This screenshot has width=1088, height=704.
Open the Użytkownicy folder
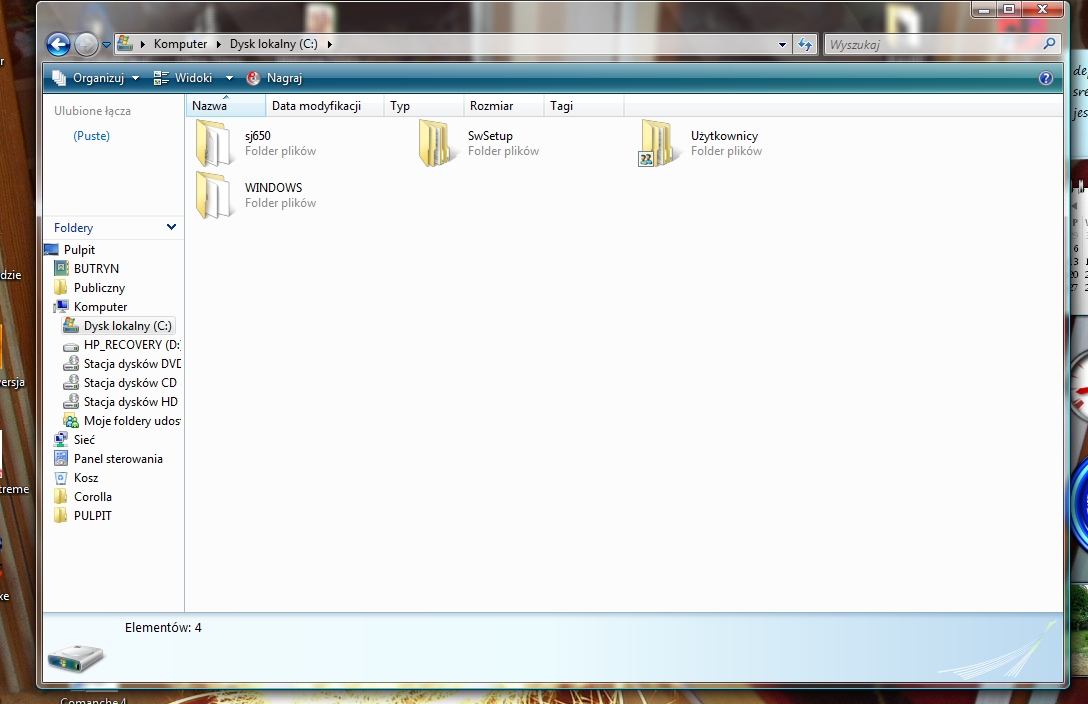pyautogui.click(x=722, y=136)
